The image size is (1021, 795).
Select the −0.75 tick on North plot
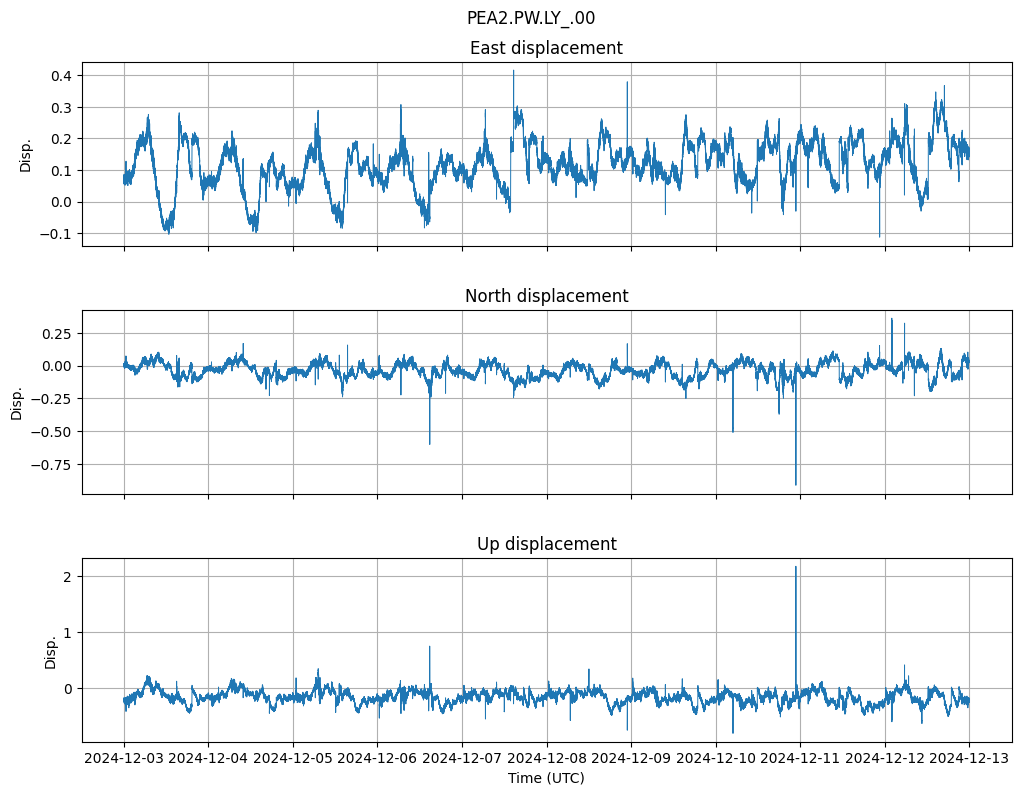point(52,464)
